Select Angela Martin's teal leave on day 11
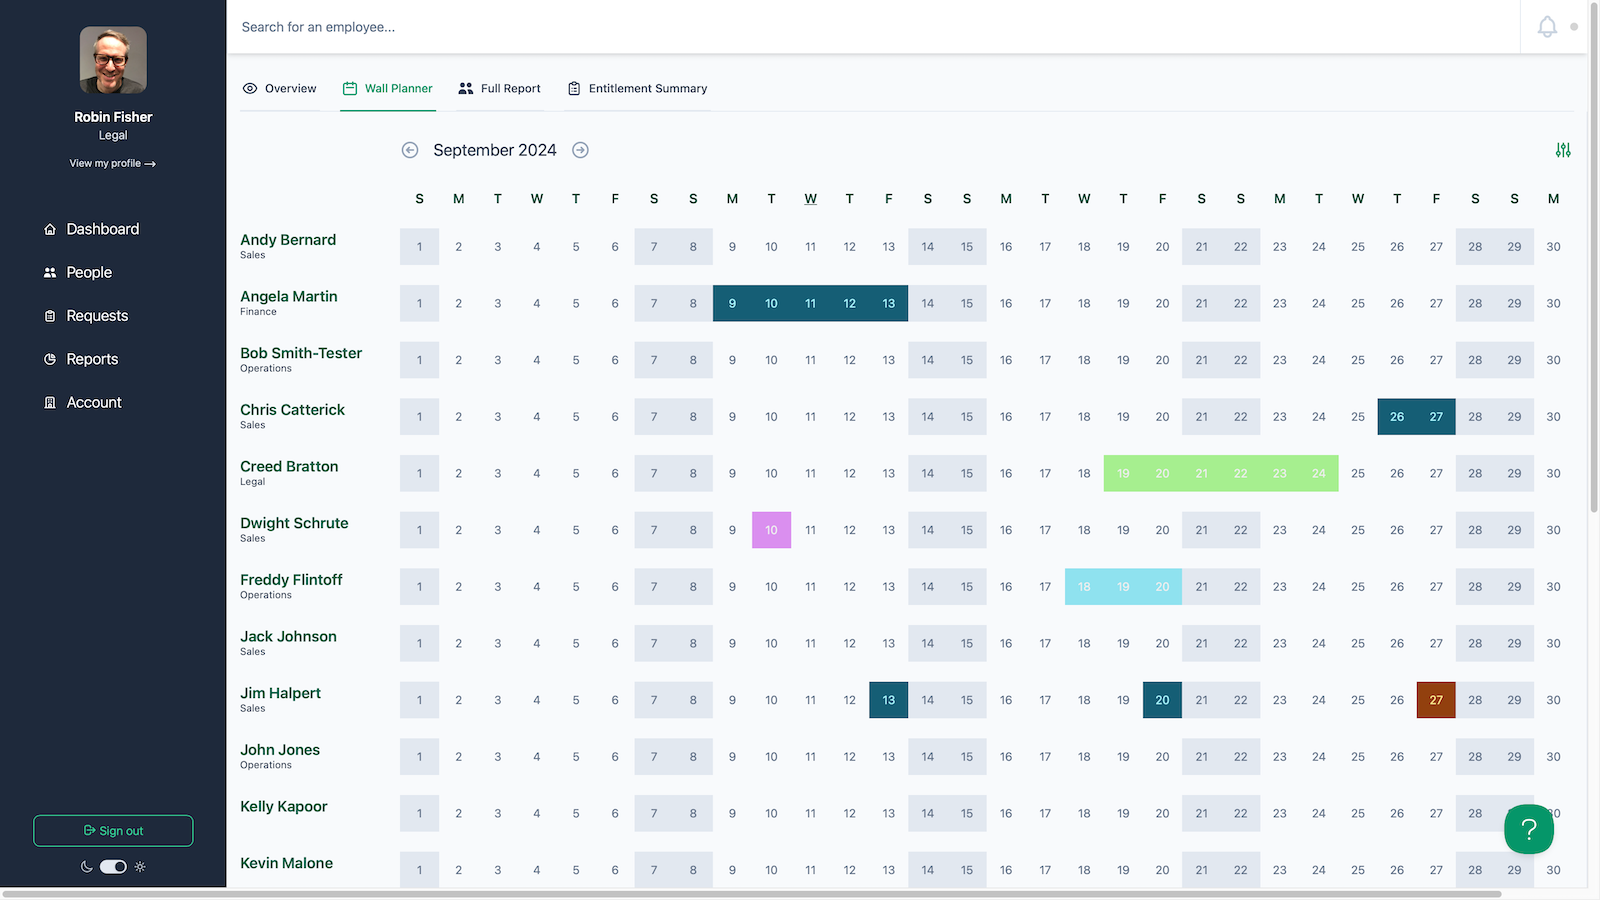 pos(810,303)
